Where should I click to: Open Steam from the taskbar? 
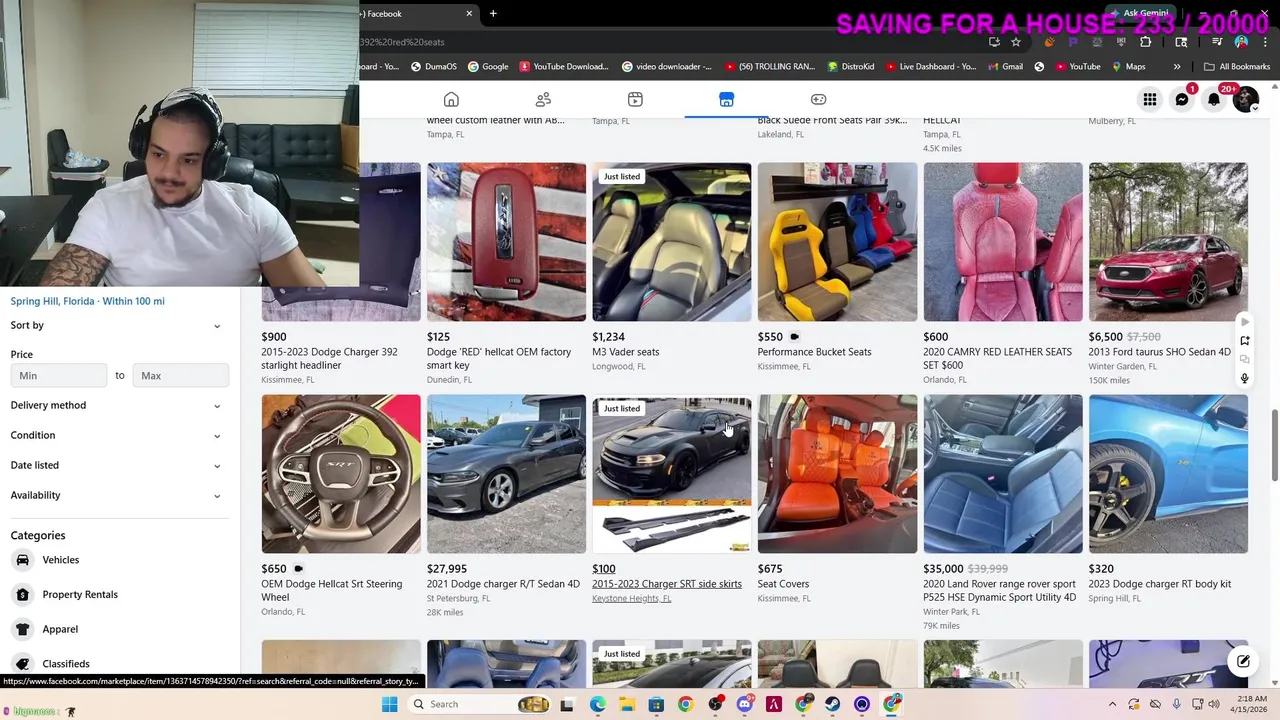[x=833, y=704]
